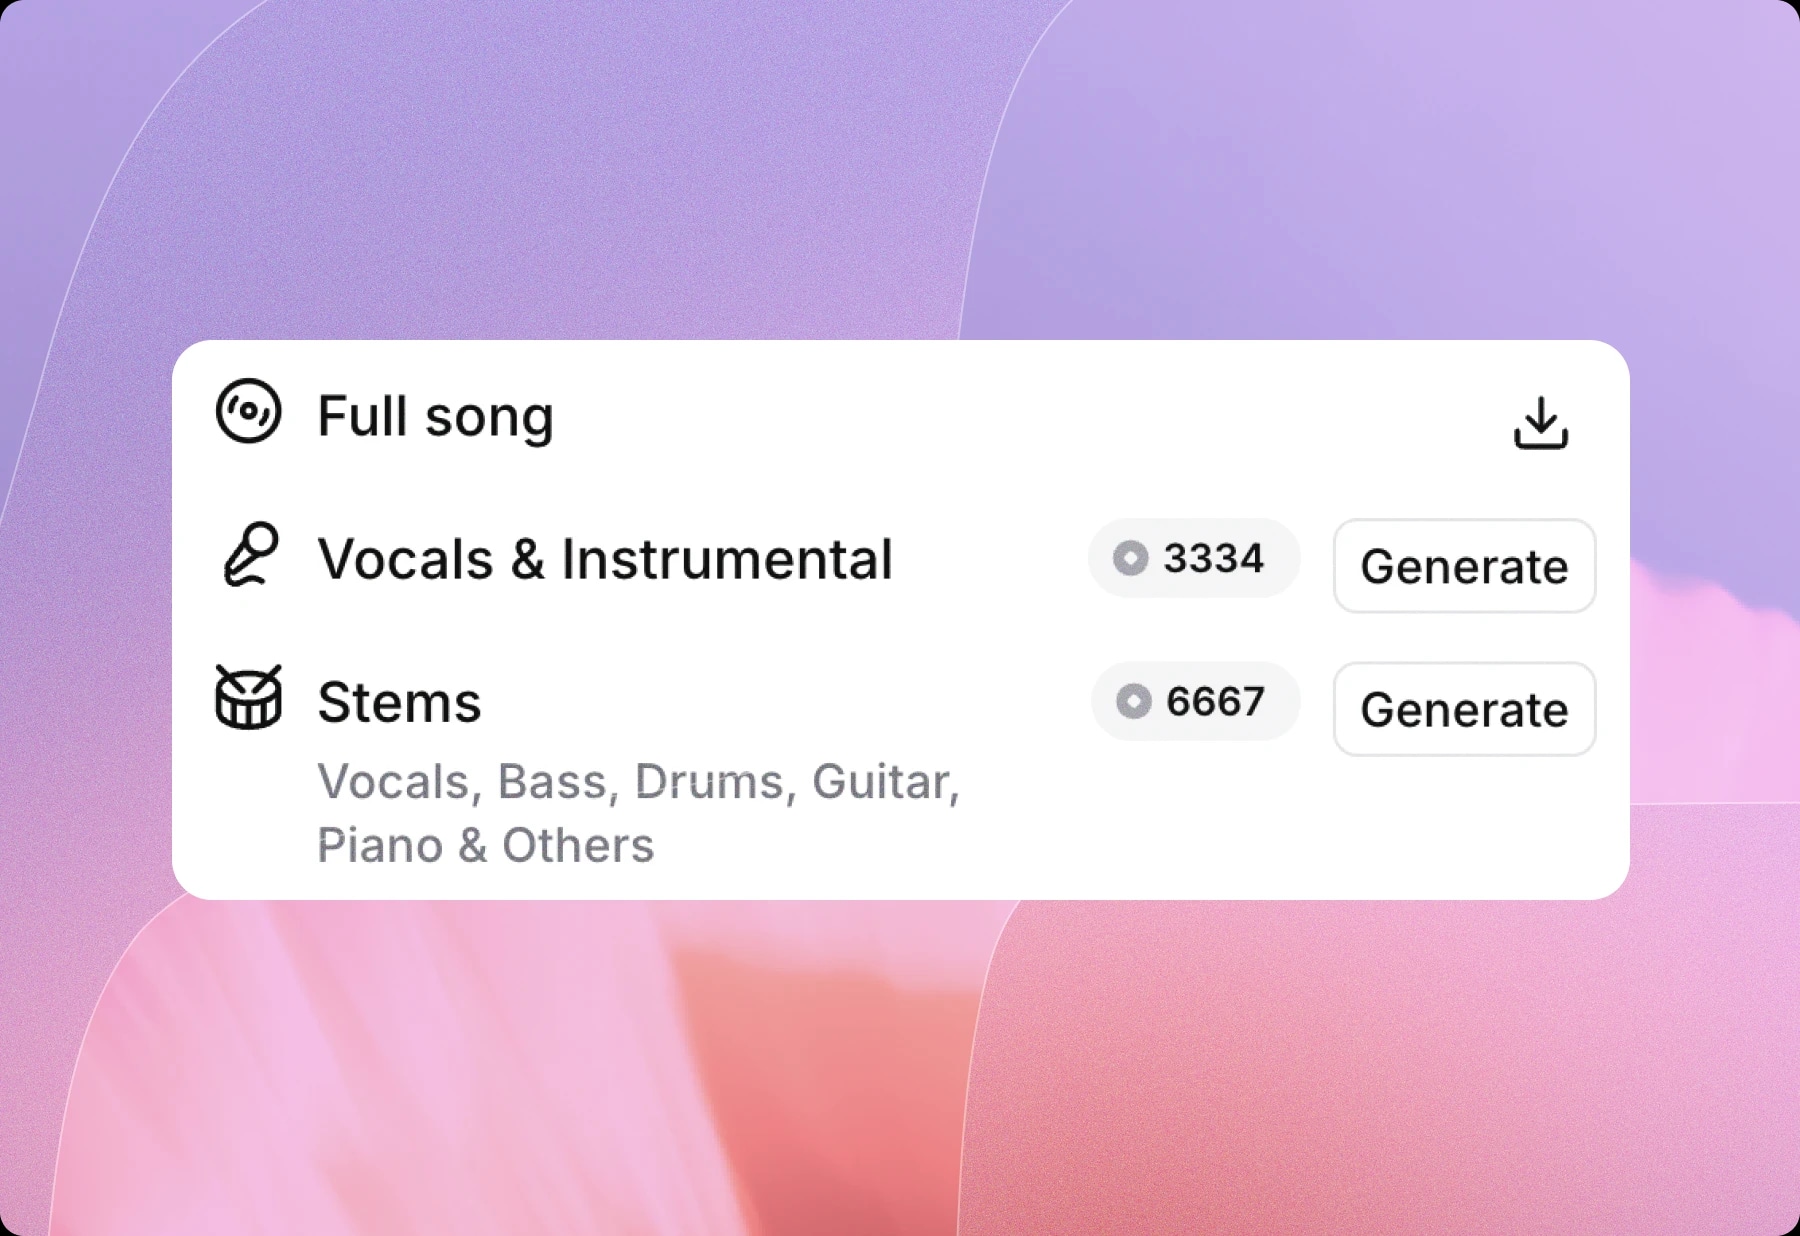Click the Full song label text
This screenshot has height=1236, width=1800.
pos(434,415)
